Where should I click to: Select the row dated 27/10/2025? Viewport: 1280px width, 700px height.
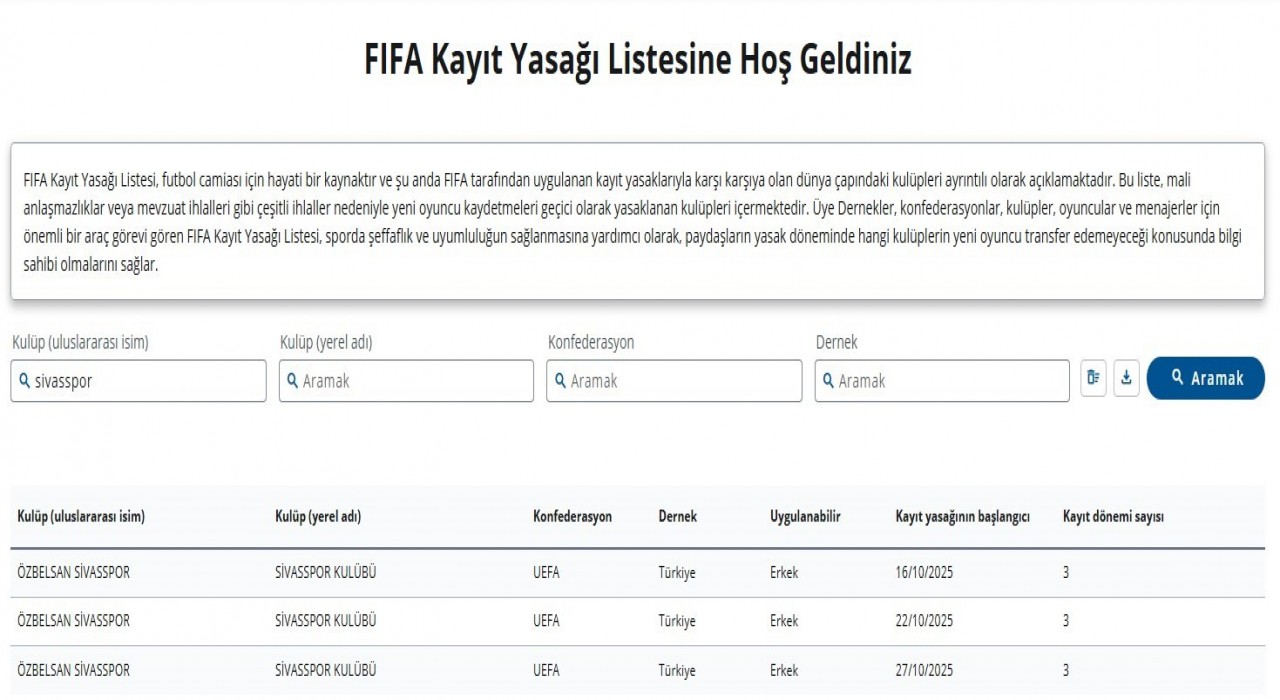click(400, 670)
